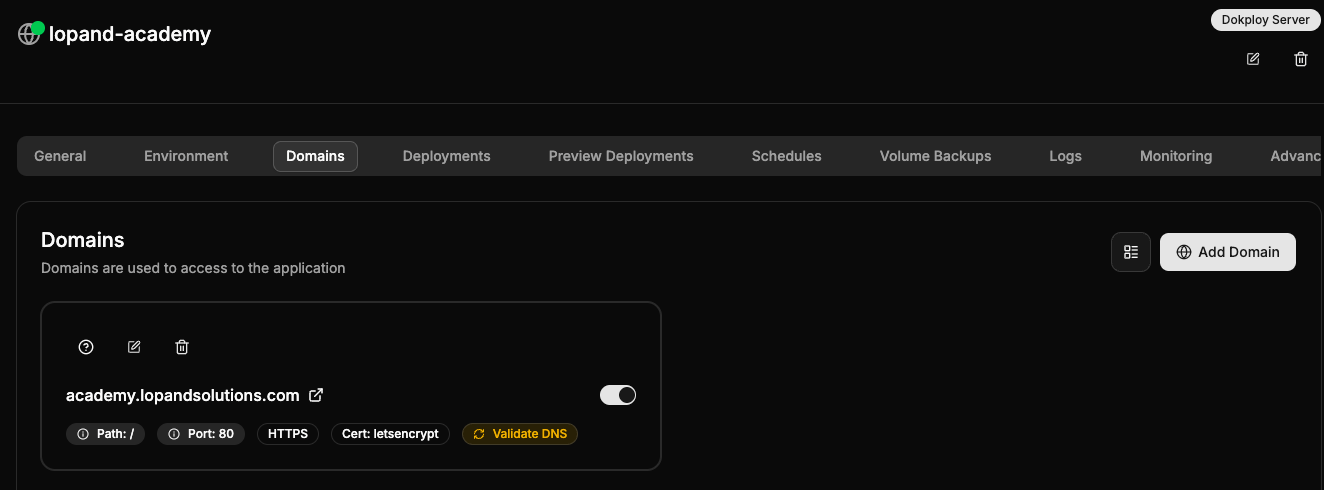
Task: Open the Monitoring tab
Action: click(1176, 156)
